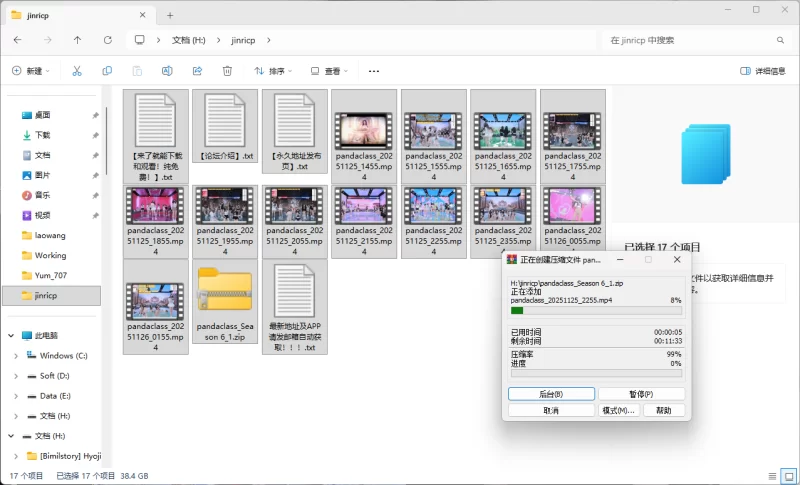Click the Copy icon in toolbar

pyautogui.click(x=107, y=71)
